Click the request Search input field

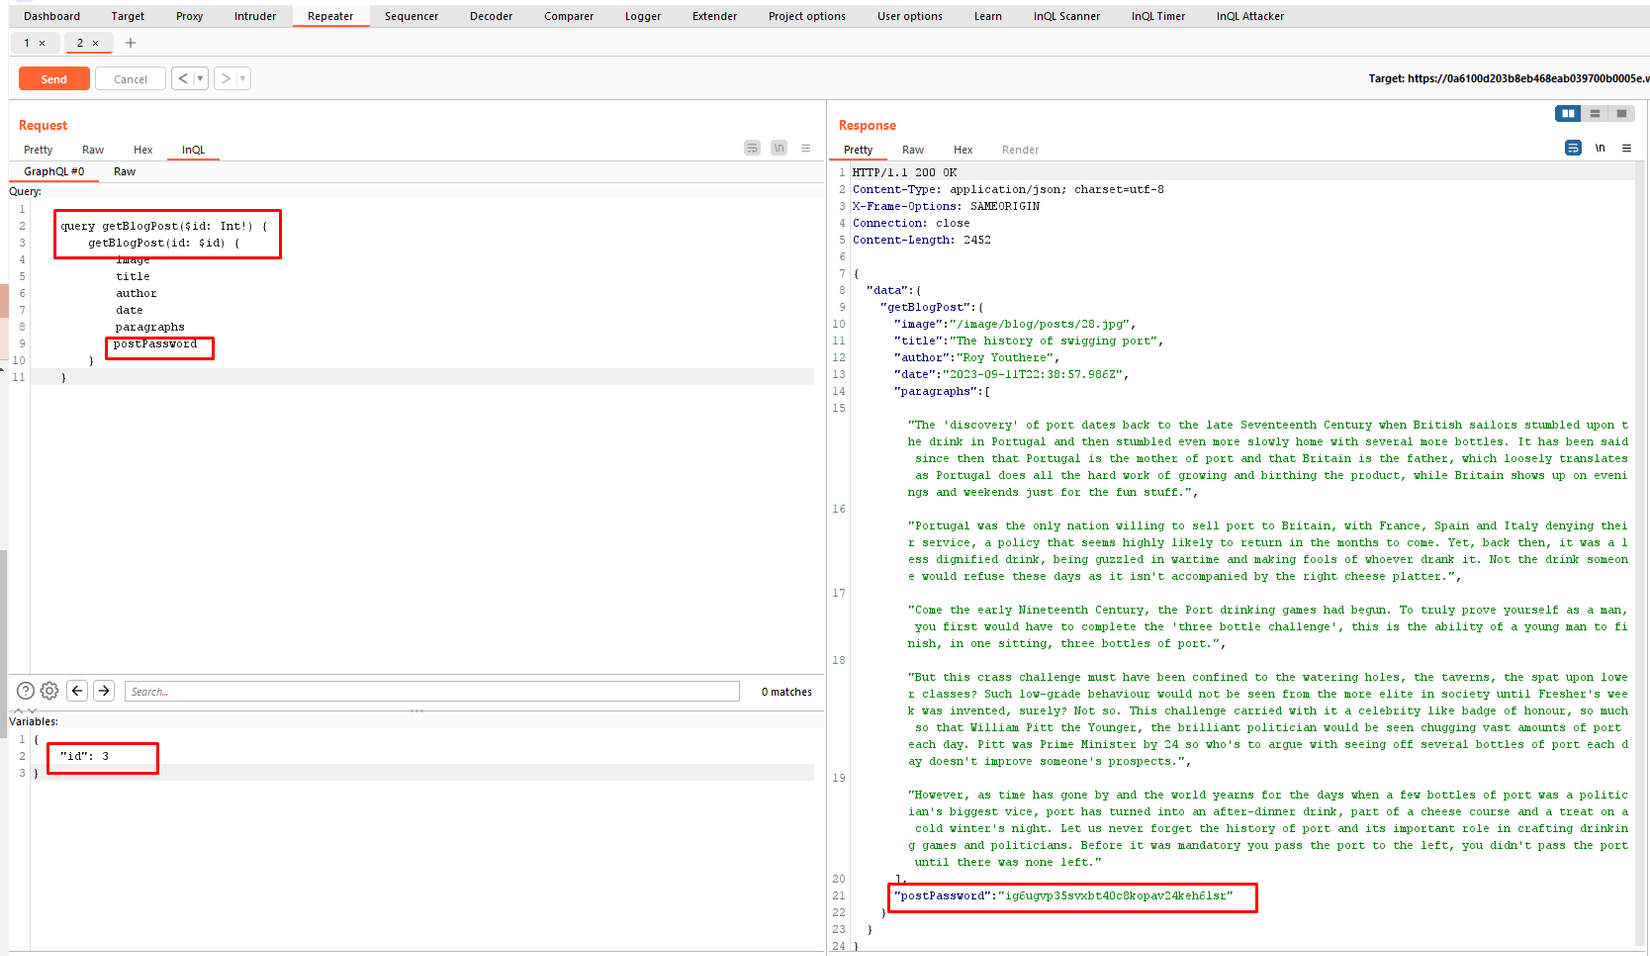[432, 691]
